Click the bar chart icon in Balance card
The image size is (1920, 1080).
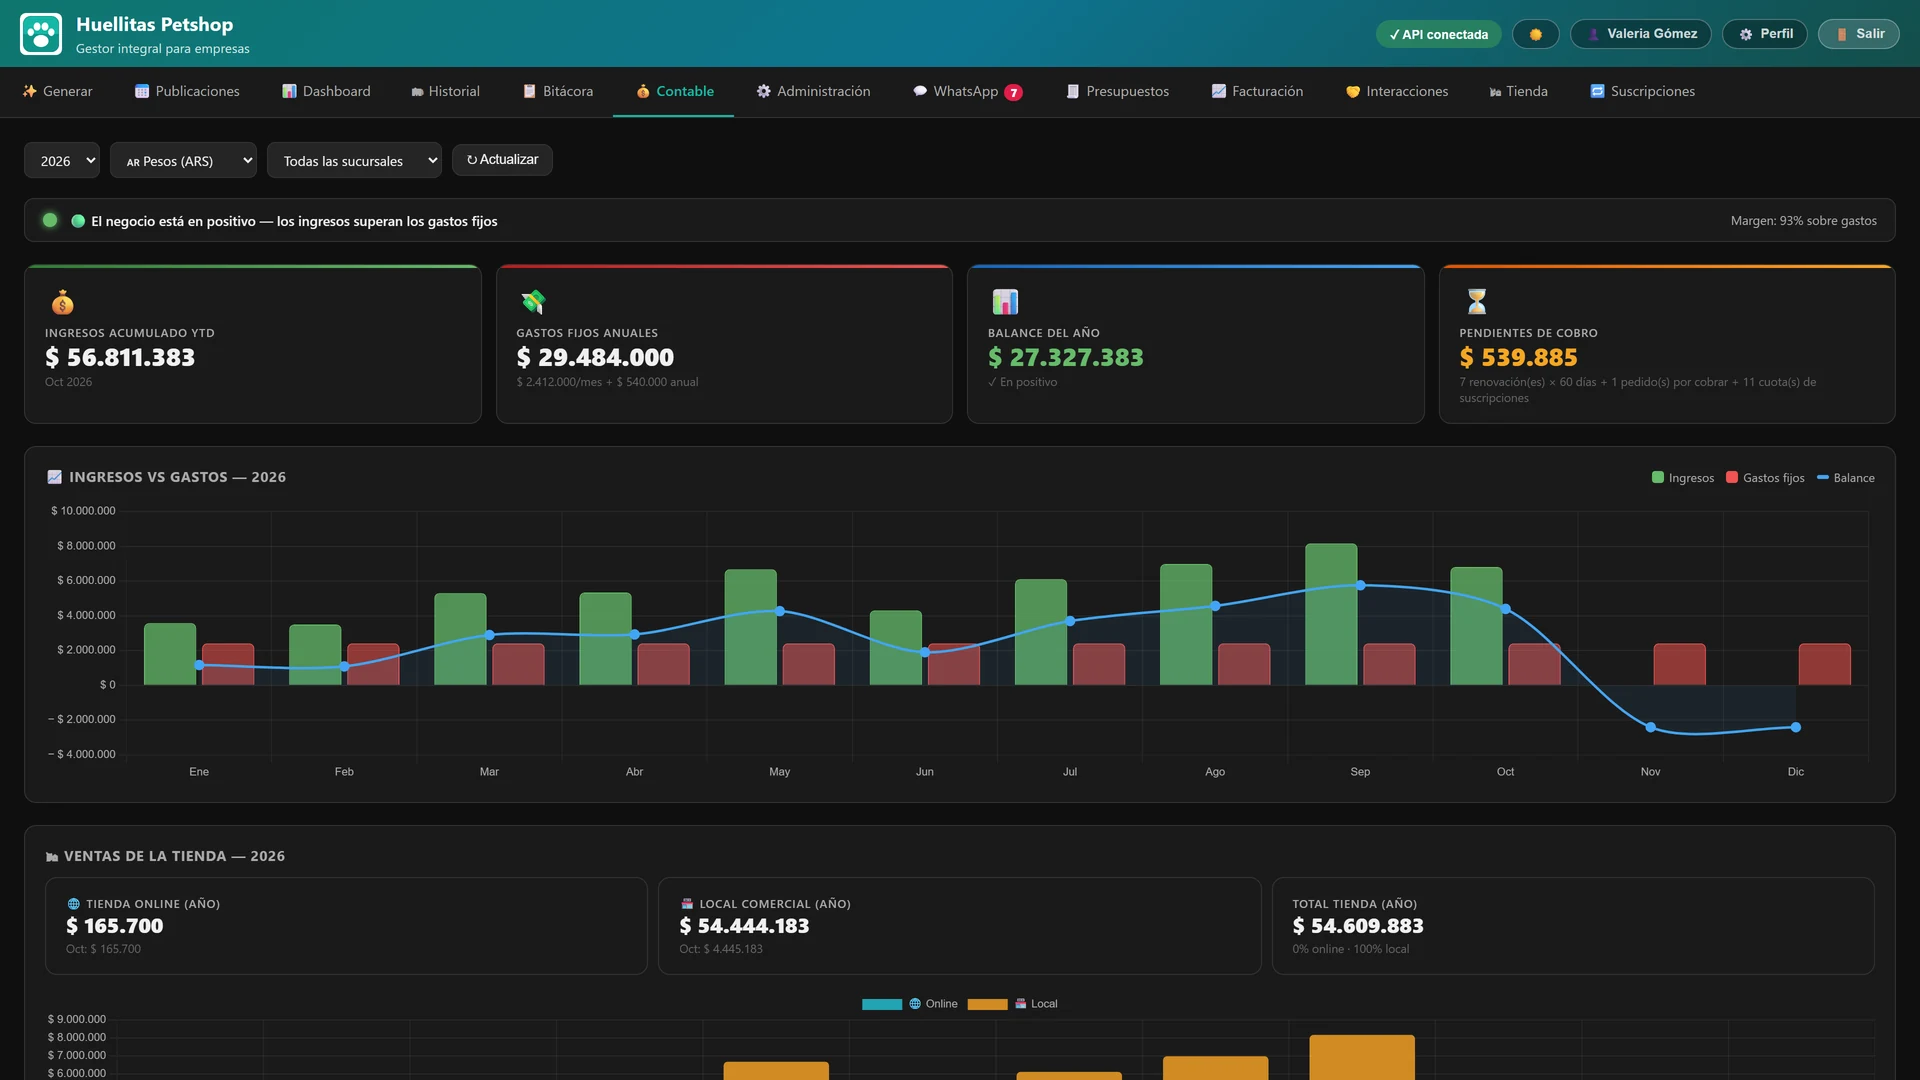click(1004, 302)
